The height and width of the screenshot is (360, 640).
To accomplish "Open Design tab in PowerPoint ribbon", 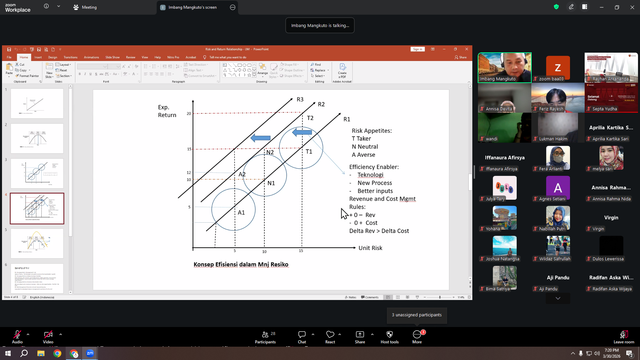I will pyautogui.click(x=53, y=57).
